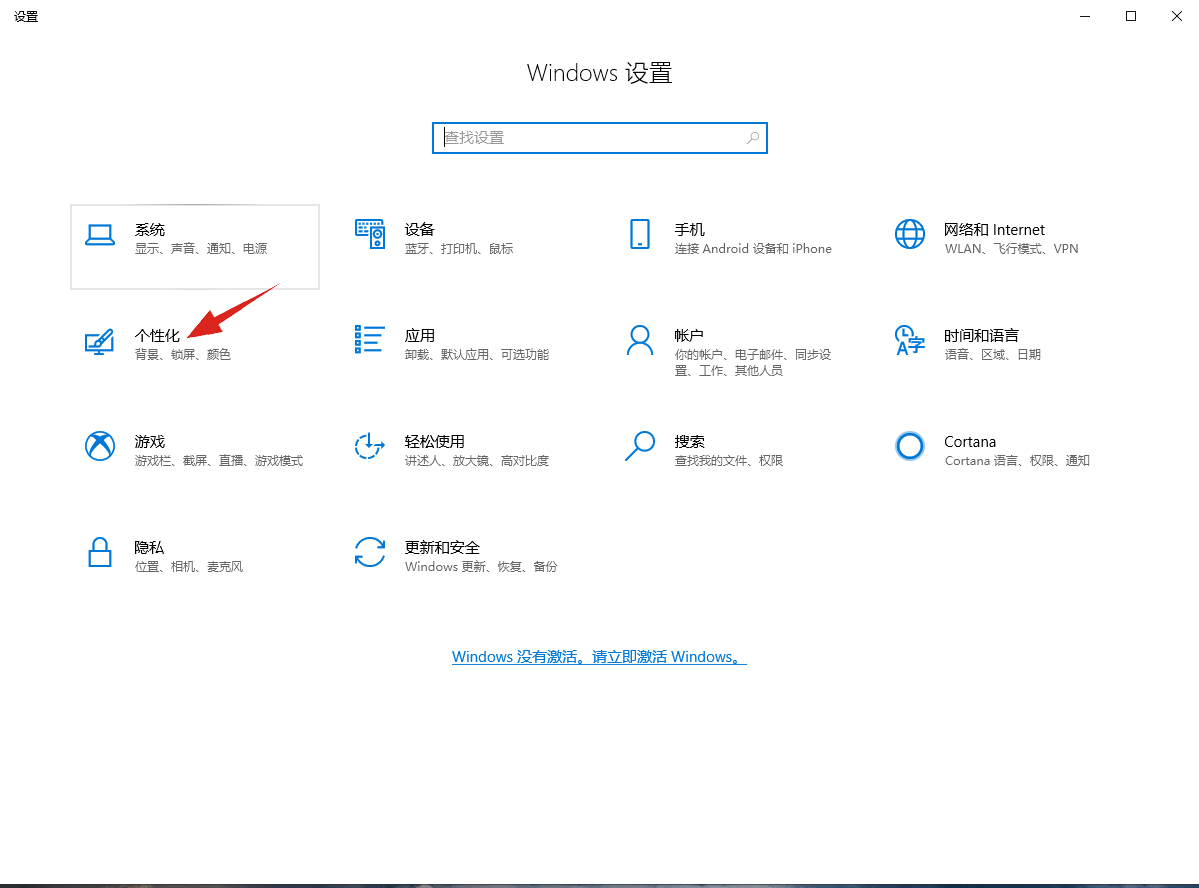Click the text 游戏栏、截屏、直播、游戏模式
Screen dimensions: 1199x888
(x=219, y=460)
